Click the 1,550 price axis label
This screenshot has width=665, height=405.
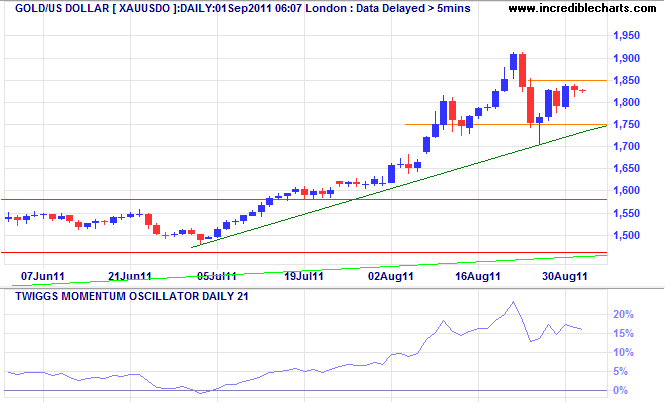pos(626,213)
